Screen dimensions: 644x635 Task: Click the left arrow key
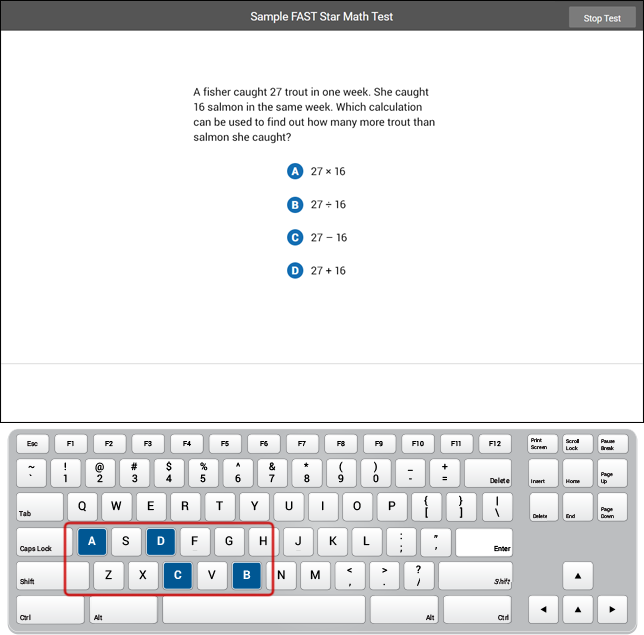pos(543,608)
